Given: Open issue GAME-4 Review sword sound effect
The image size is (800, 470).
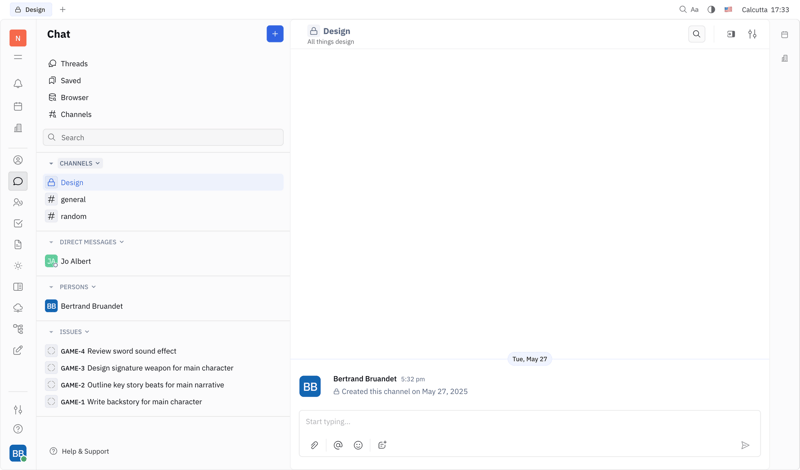Looking at the screenshot, I should click(163, 351).
